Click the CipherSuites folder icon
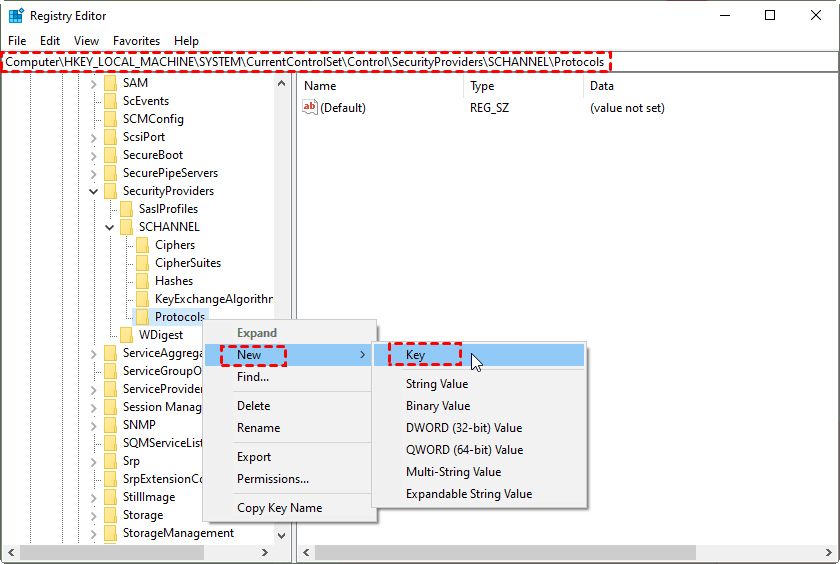 point(142,263)
